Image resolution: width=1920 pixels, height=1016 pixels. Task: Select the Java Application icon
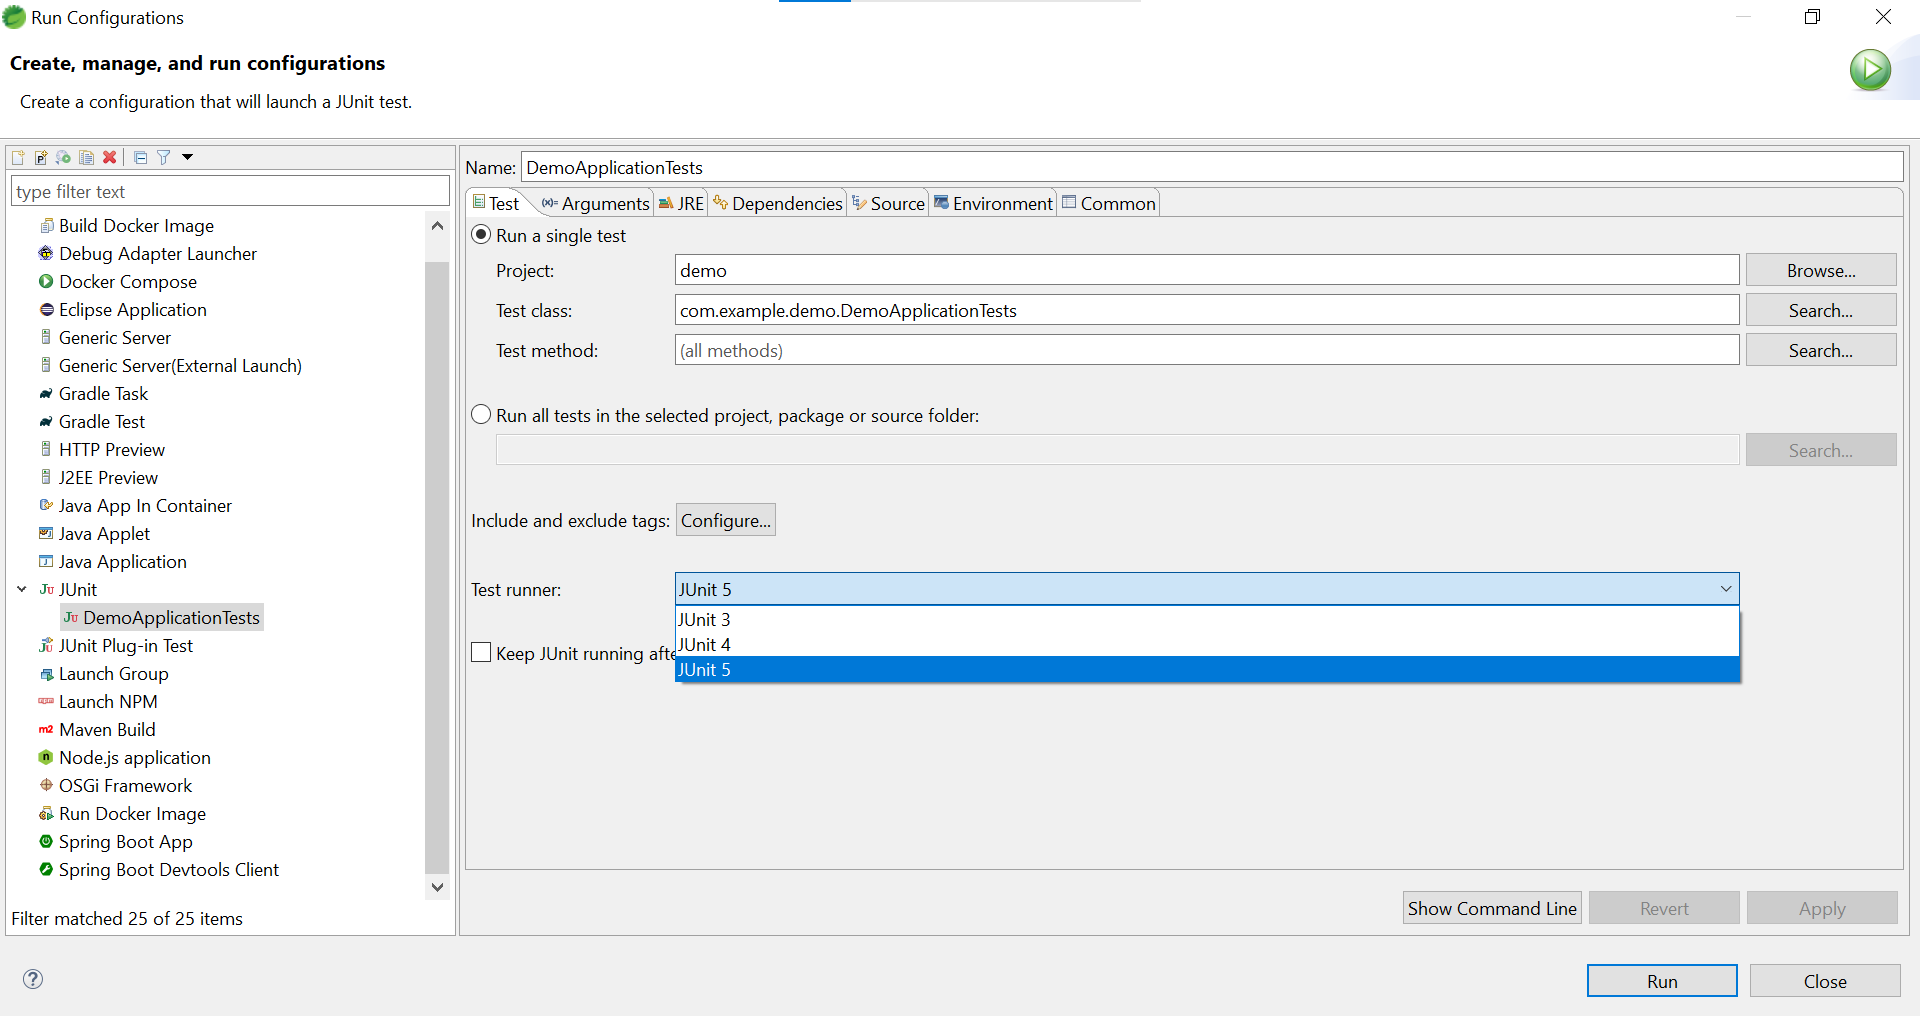tap(46, 561)
